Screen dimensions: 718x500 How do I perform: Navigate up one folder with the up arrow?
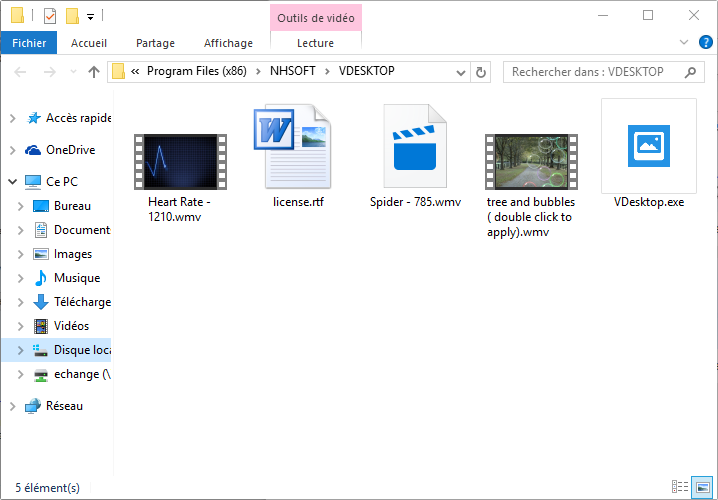(x=94, y=72)
